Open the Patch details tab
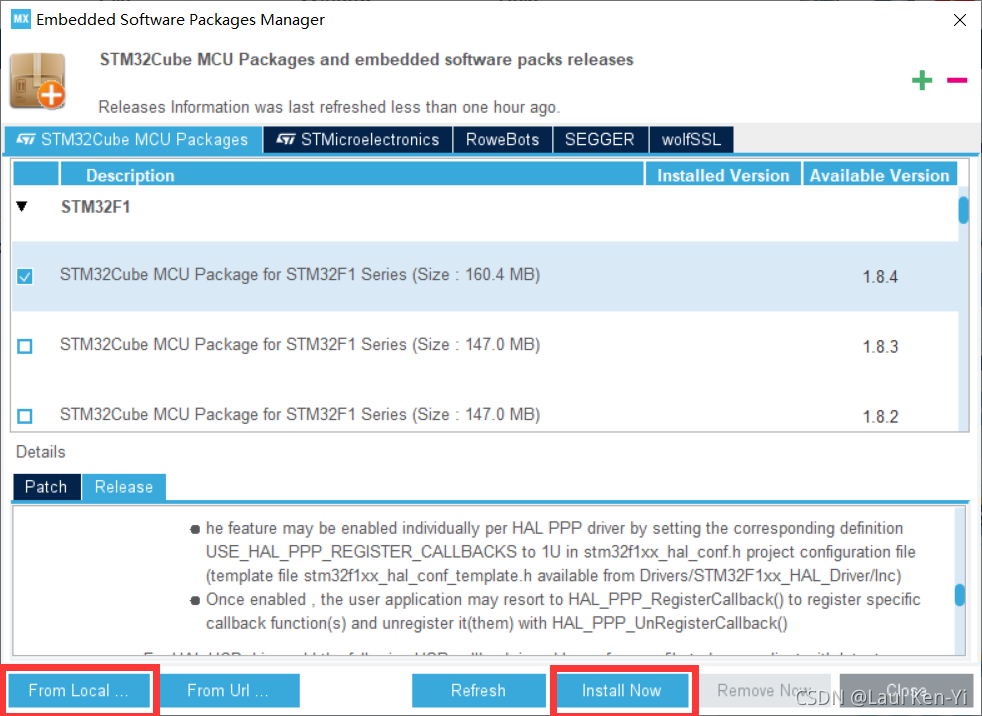 (46, 487)
